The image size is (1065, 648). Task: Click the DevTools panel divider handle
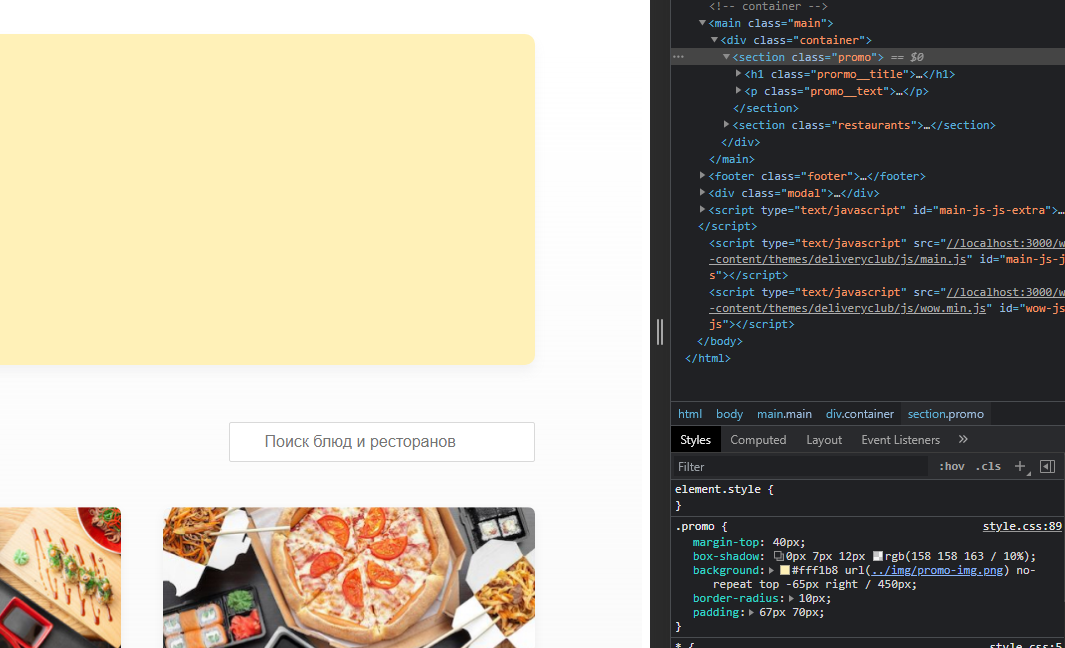[660, 331]
